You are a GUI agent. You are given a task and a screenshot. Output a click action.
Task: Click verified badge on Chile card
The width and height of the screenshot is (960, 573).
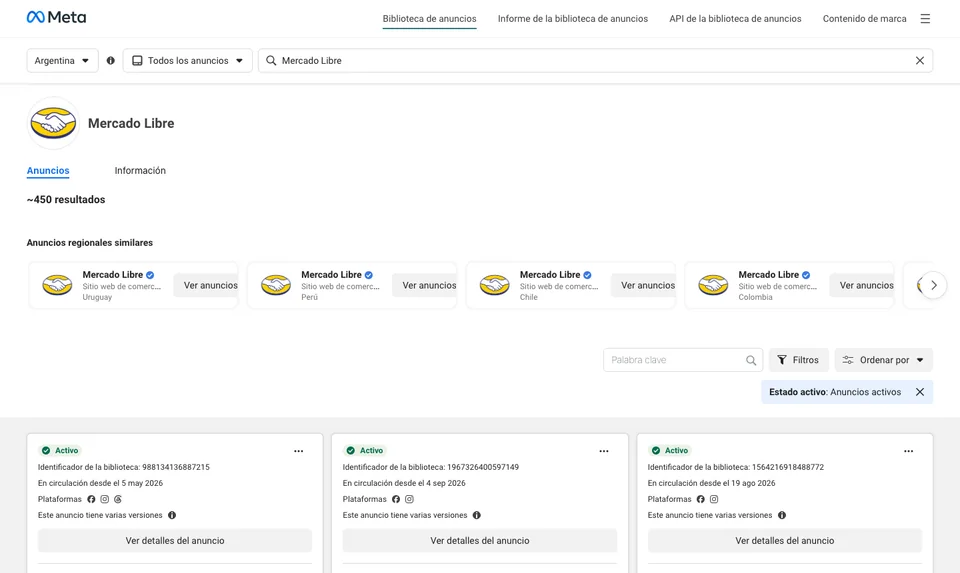[x=587, y=275]
